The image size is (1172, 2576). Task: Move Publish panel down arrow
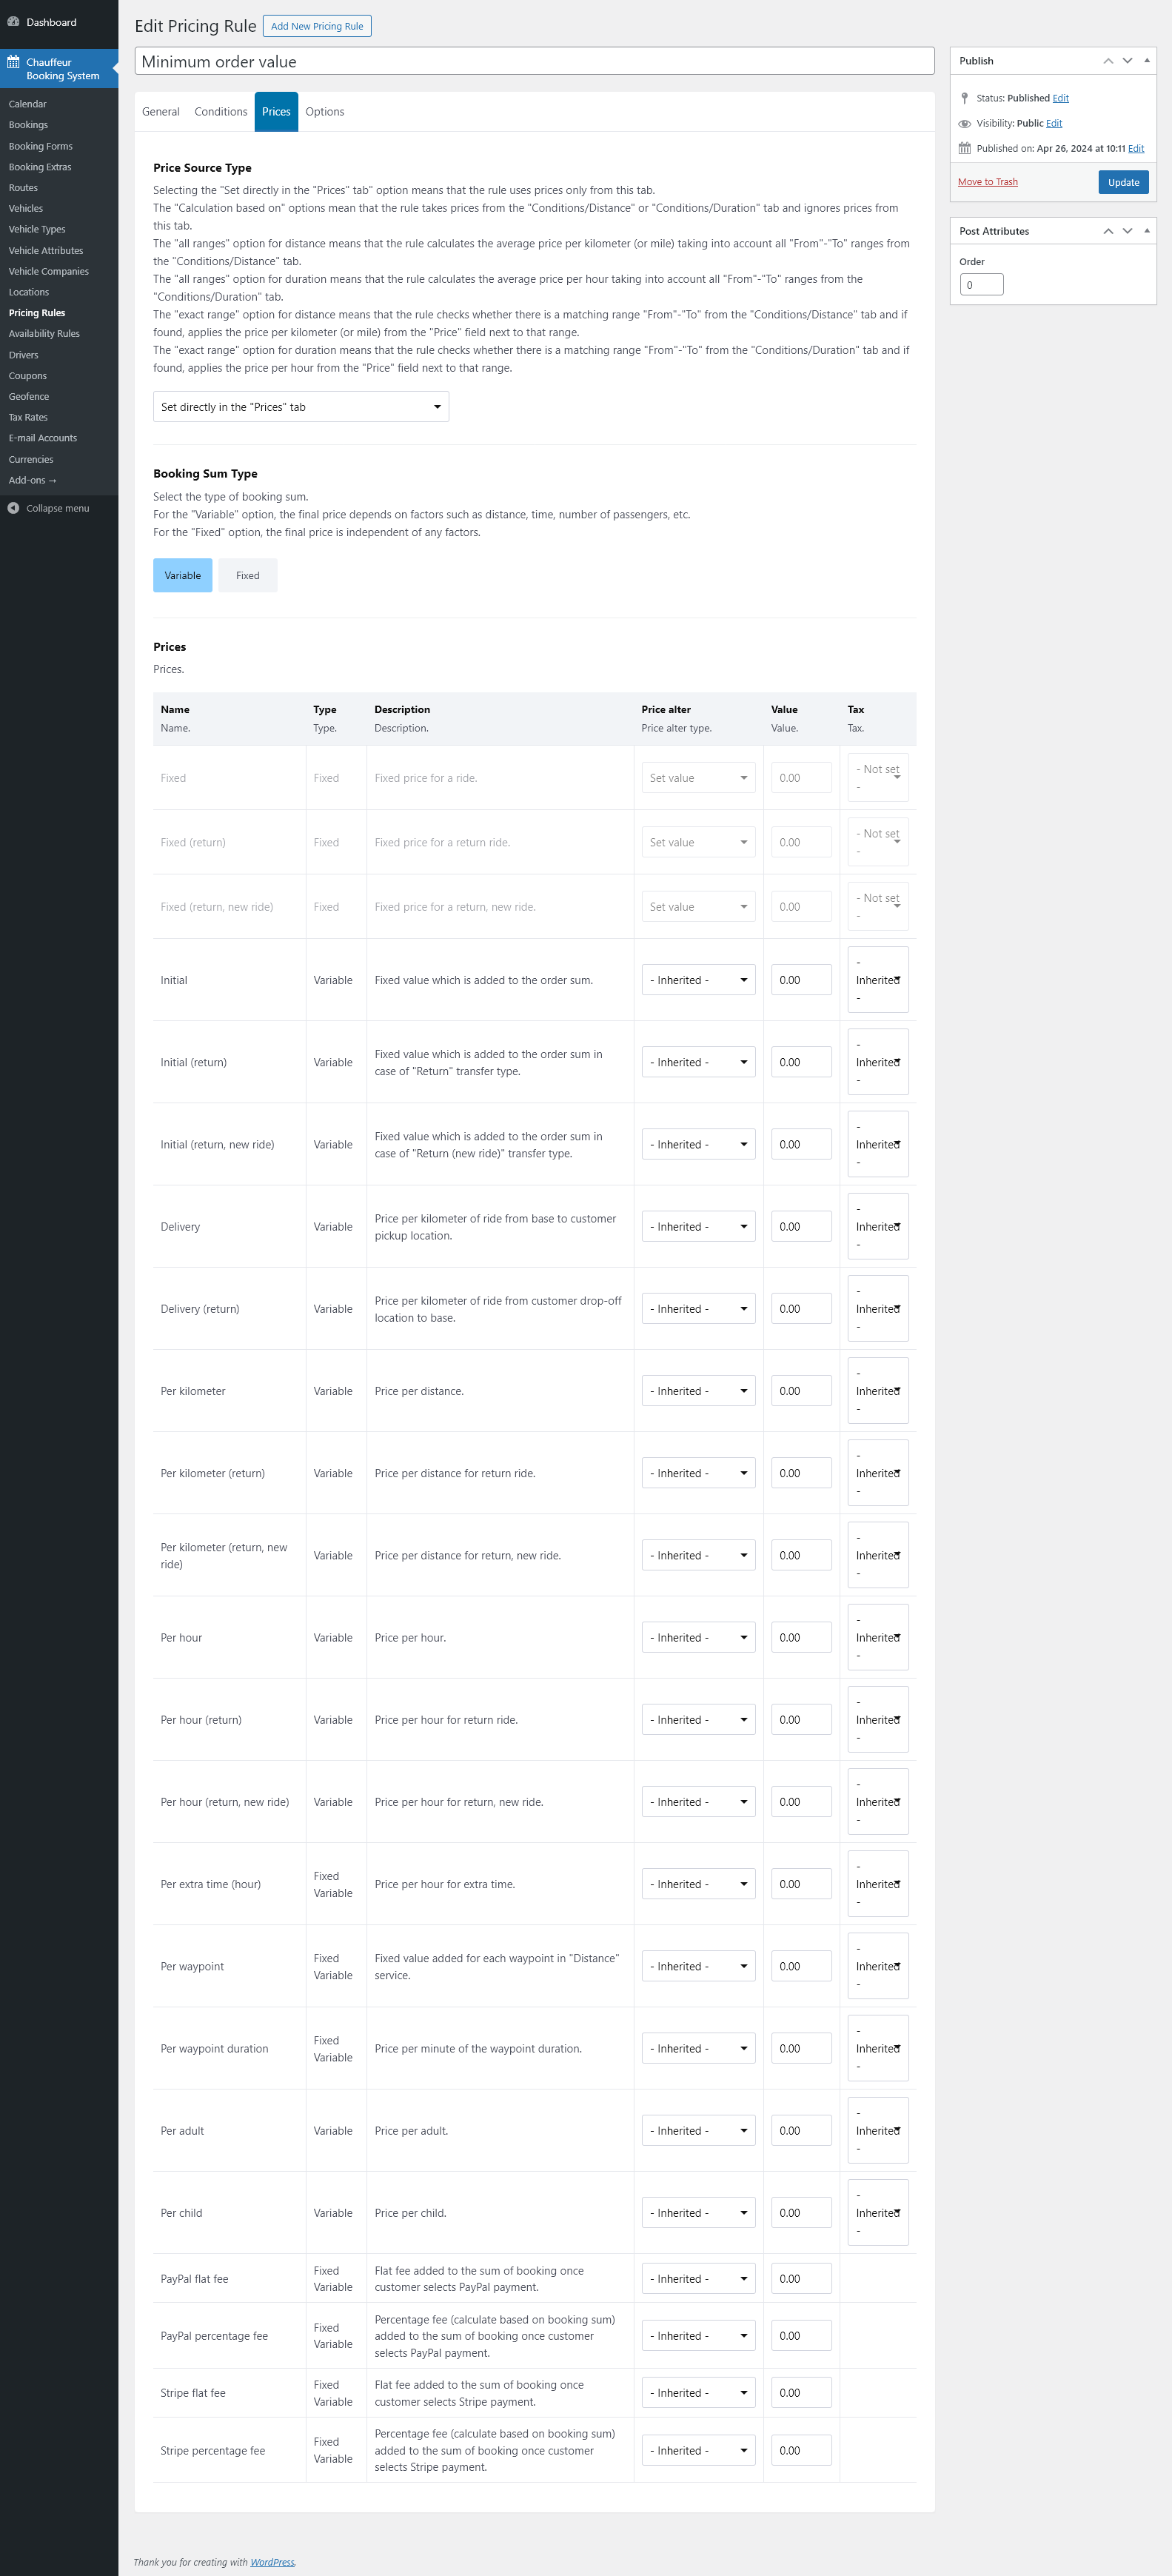tap(1127, 61)
